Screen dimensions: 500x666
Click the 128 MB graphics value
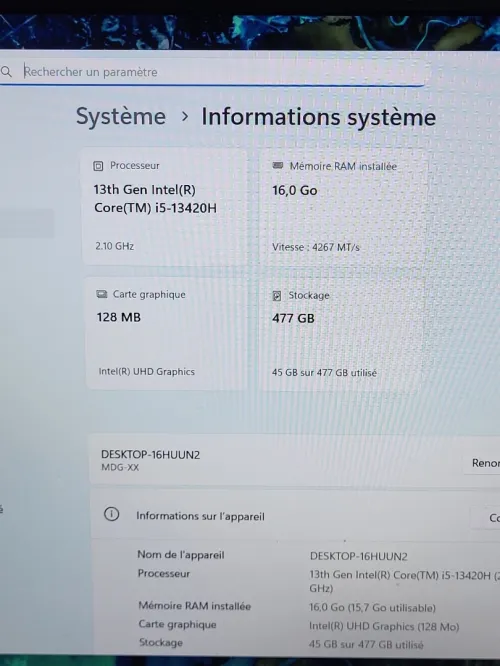point(119,317)
